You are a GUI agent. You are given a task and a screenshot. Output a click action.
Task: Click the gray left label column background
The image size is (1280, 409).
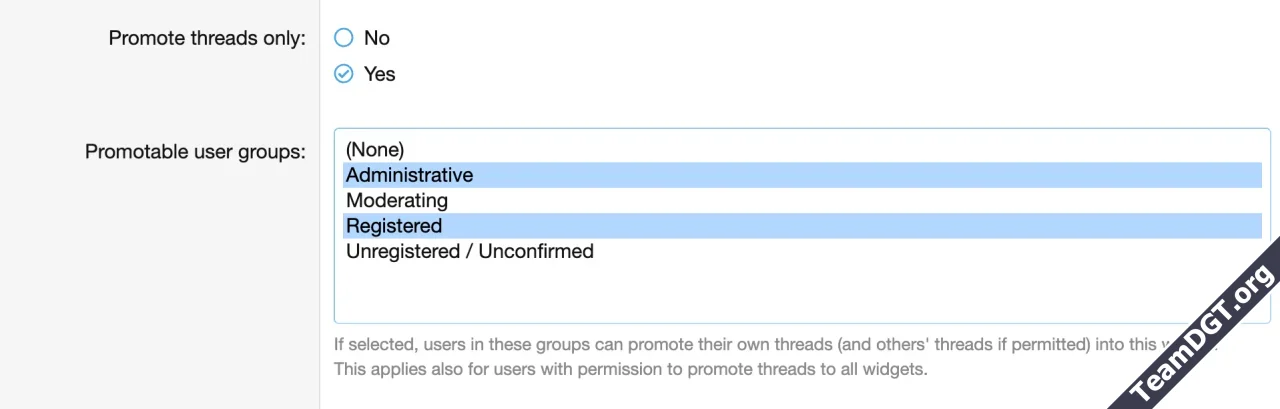coord(150,280)
